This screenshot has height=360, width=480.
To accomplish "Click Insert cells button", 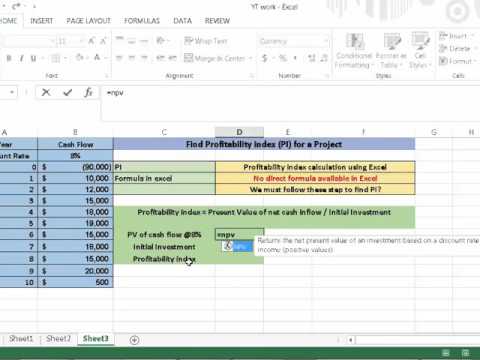I will tap(454, 36).
